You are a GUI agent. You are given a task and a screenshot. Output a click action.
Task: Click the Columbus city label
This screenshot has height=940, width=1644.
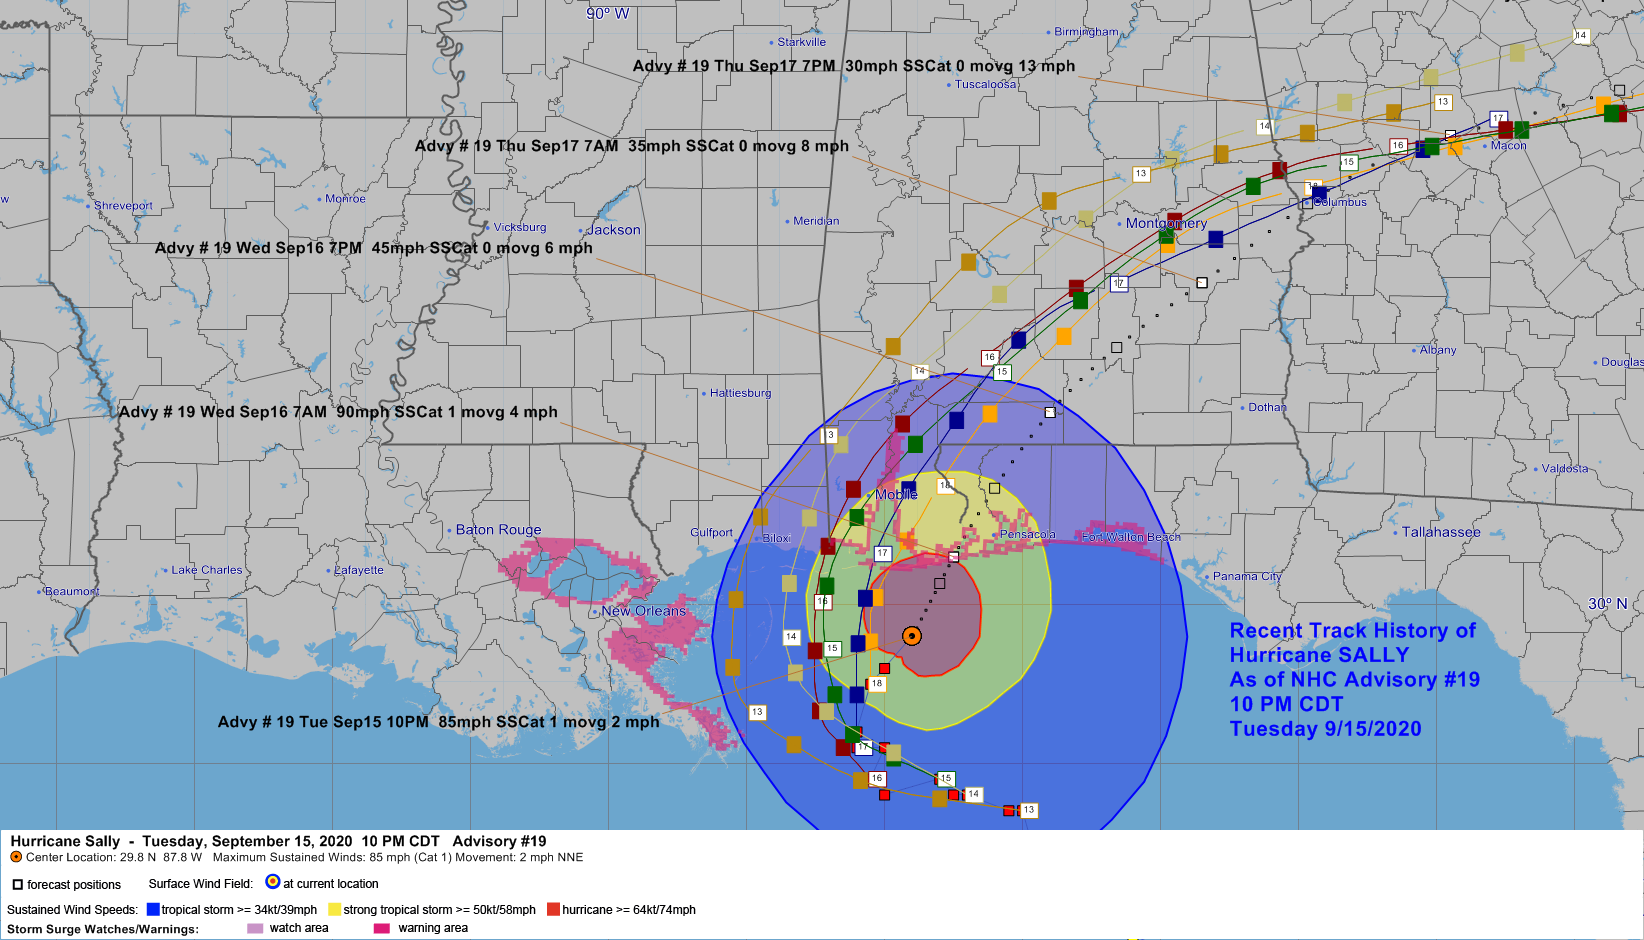(1339, 202)
